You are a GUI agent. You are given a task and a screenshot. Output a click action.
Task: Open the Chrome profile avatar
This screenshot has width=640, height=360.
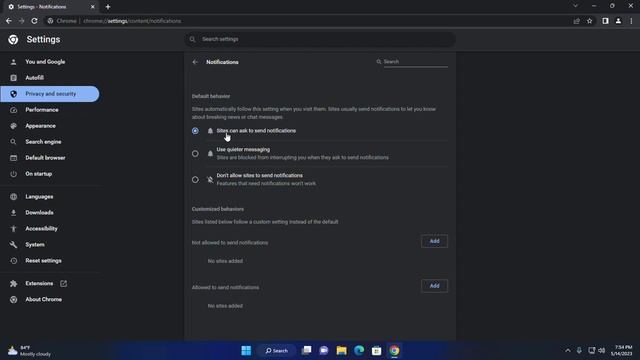click(618, 21)
